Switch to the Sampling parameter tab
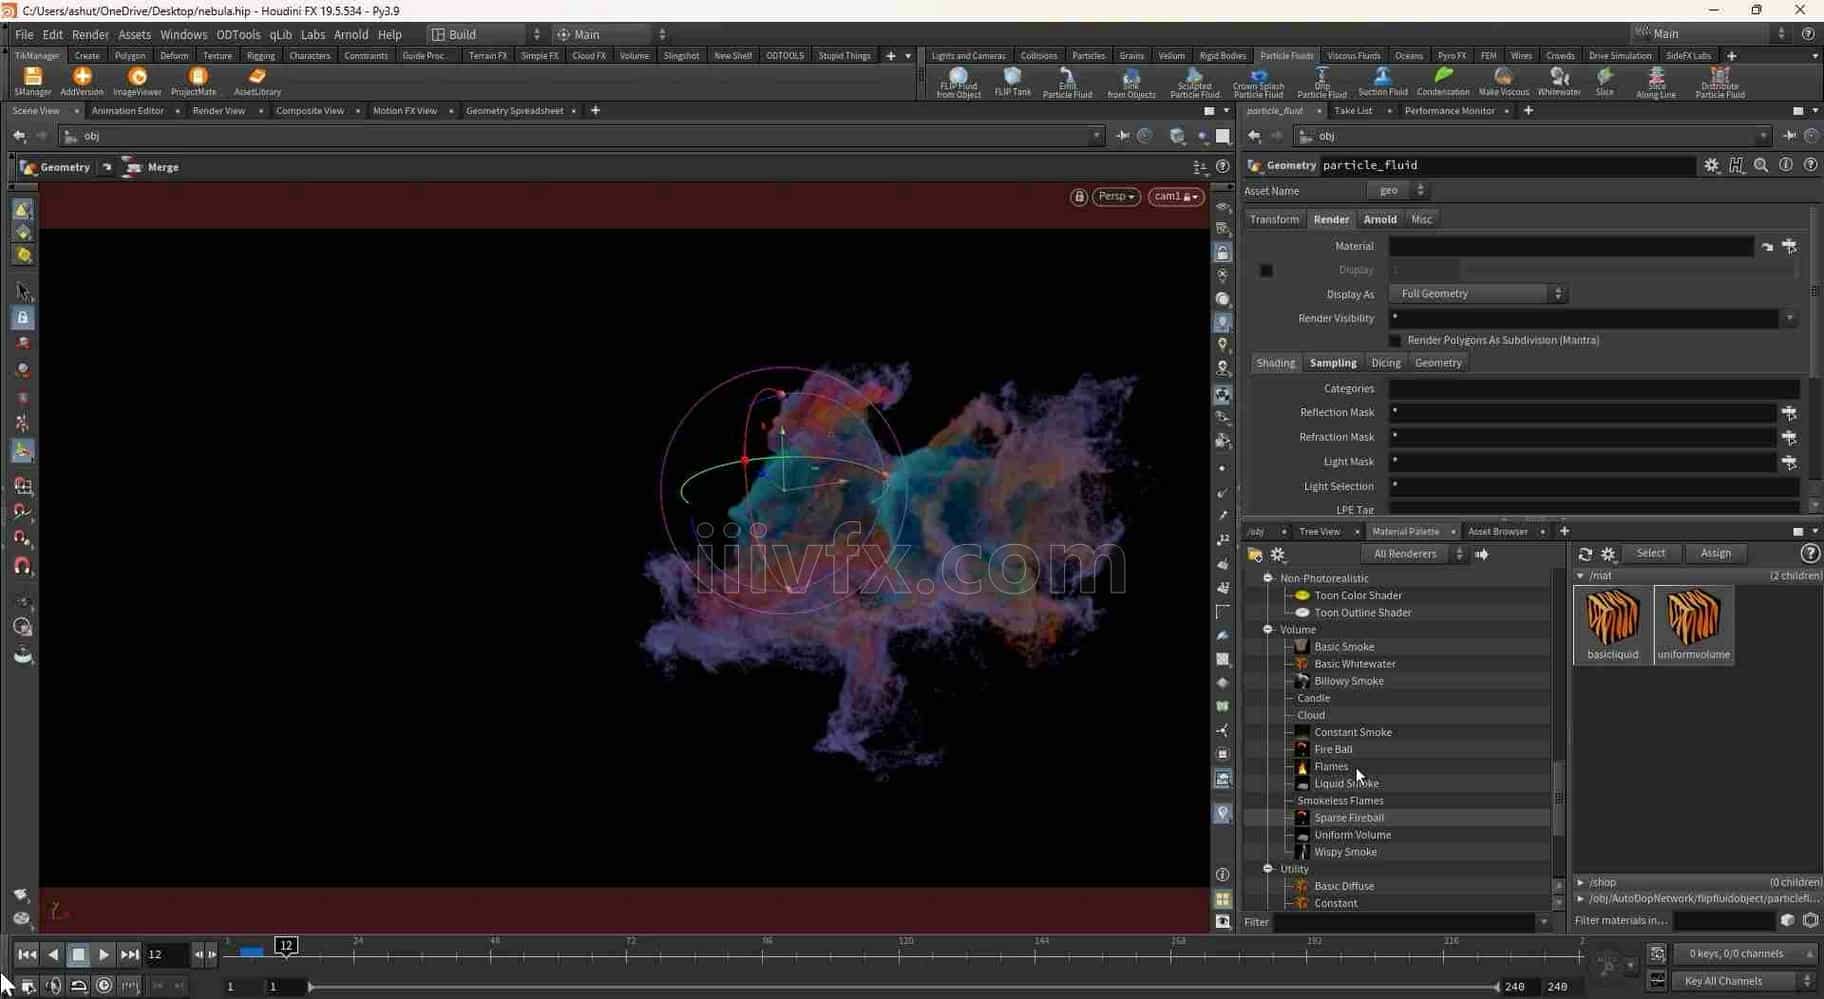This screenshot has height=999, width=1824. [x=1333, y=363]
